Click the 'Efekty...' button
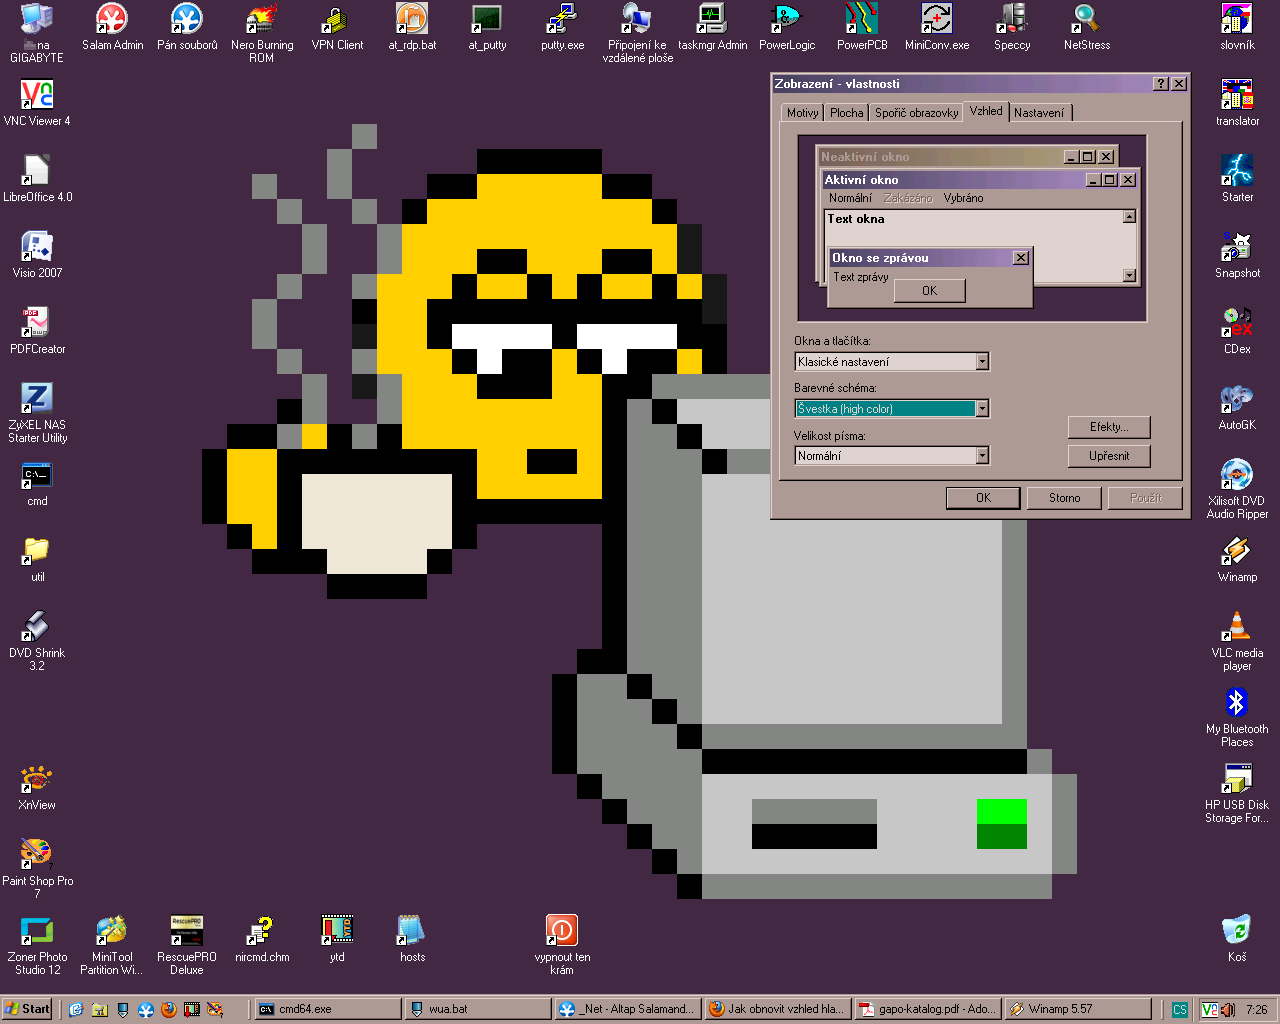Image resolution: width=1280 pixels, height=1024 pixels. point(1109,427)
